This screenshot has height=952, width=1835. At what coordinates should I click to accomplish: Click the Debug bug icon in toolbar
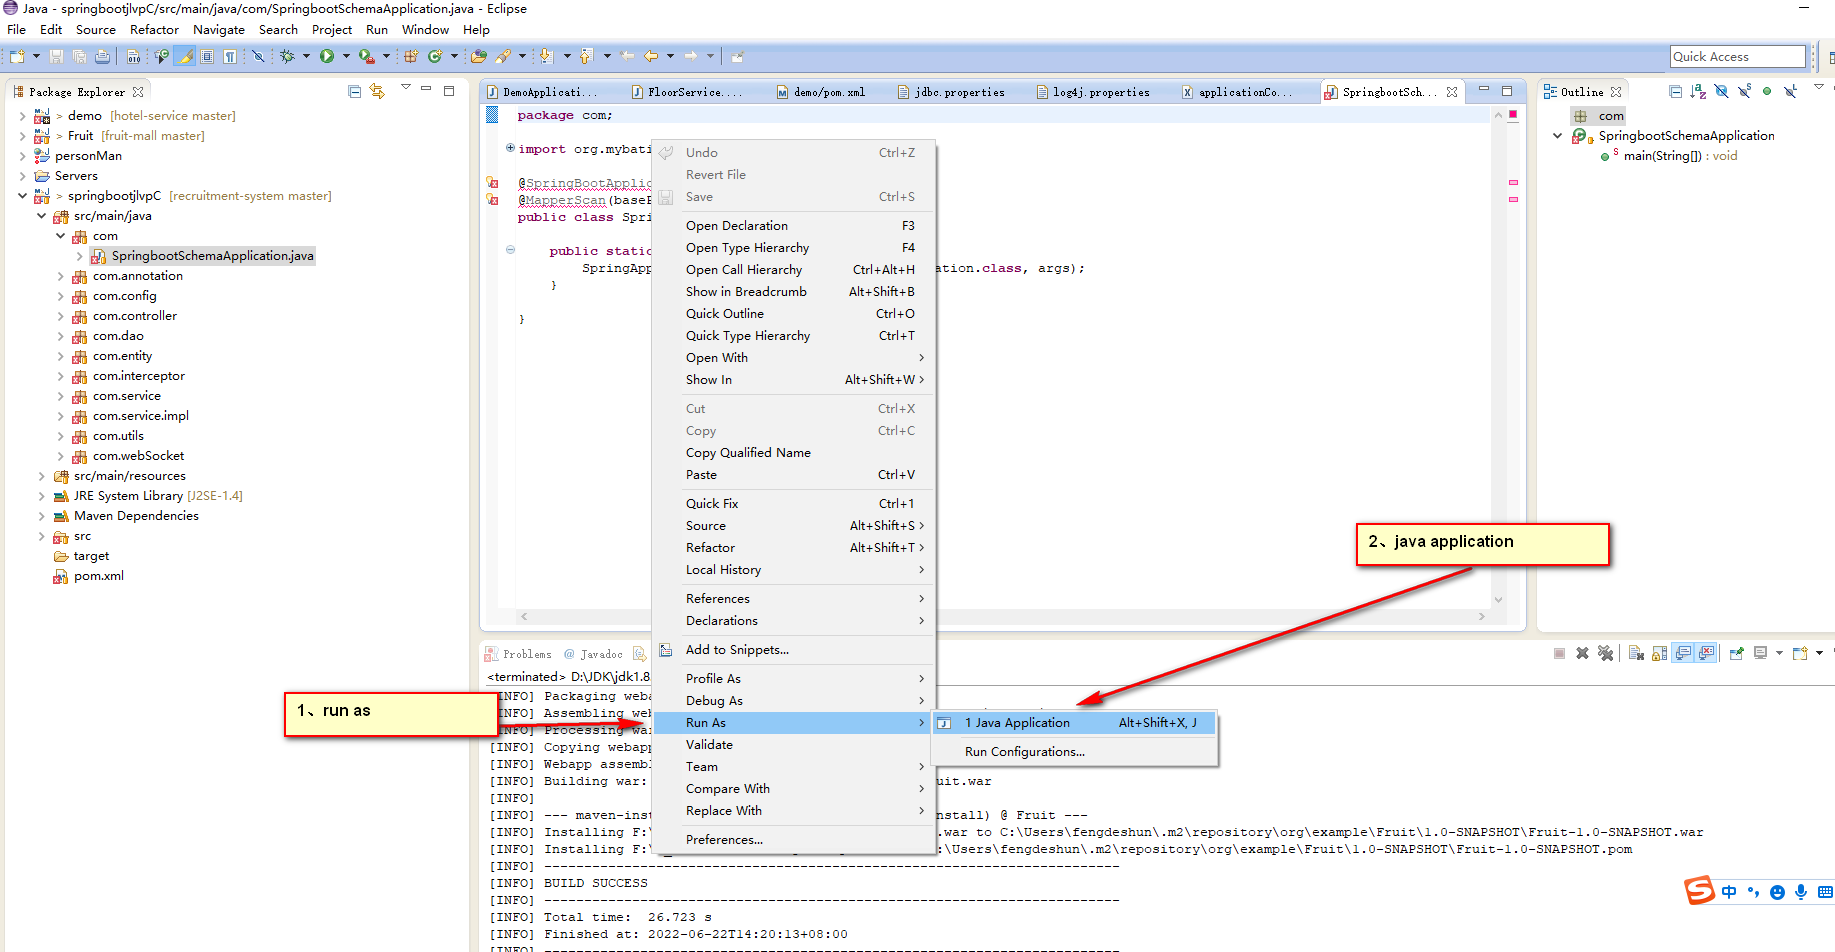pyautogui.click(x=287, y=56)
